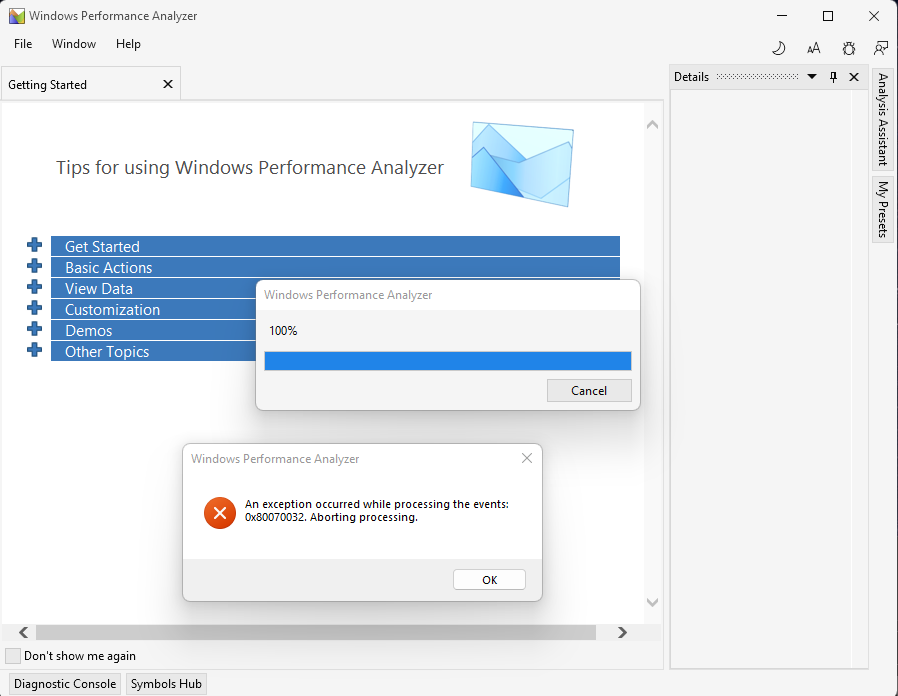Open the Diagnostic Console

click(x=65, y=684)
